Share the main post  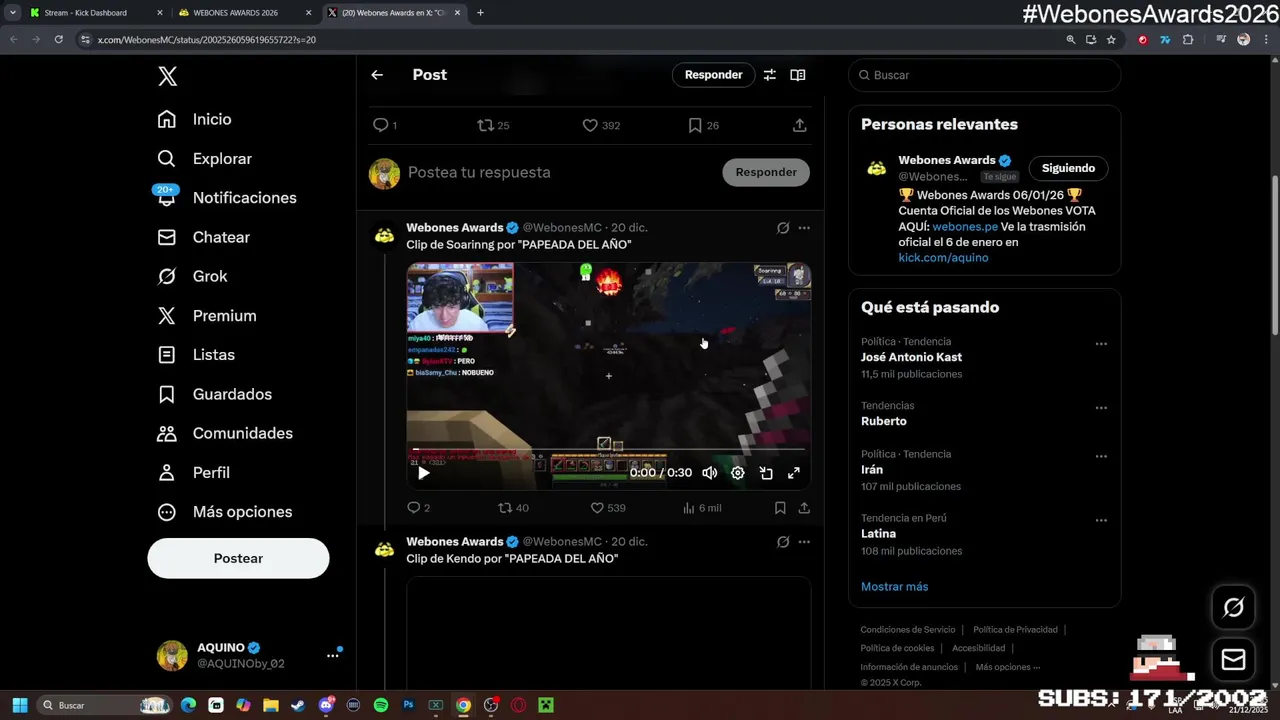coord(800,125)
